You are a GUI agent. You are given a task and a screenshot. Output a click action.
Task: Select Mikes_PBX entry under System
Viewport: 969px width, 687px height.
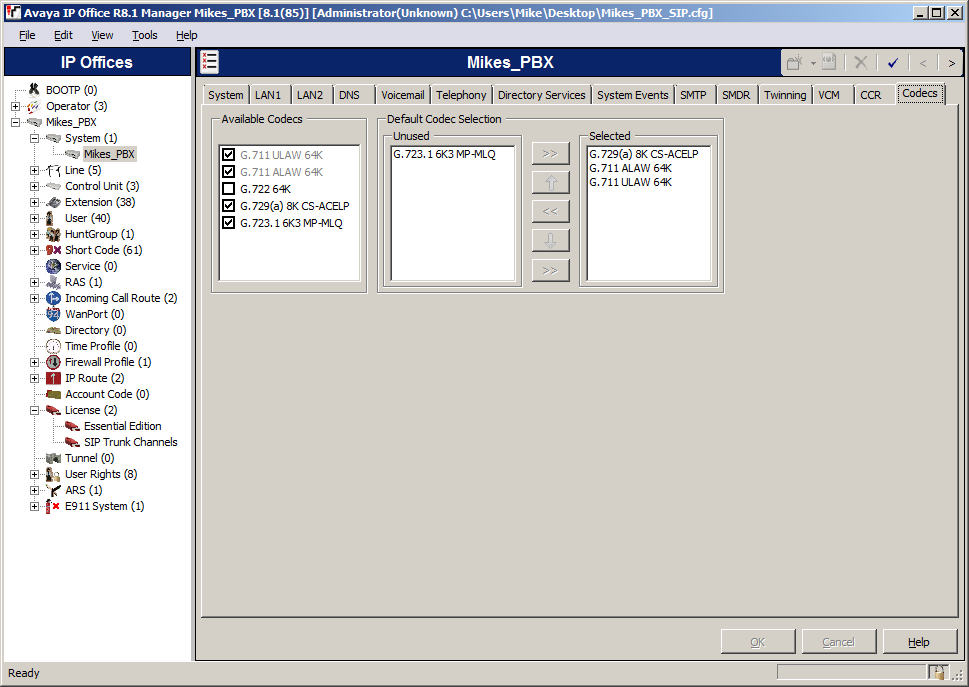109,154
